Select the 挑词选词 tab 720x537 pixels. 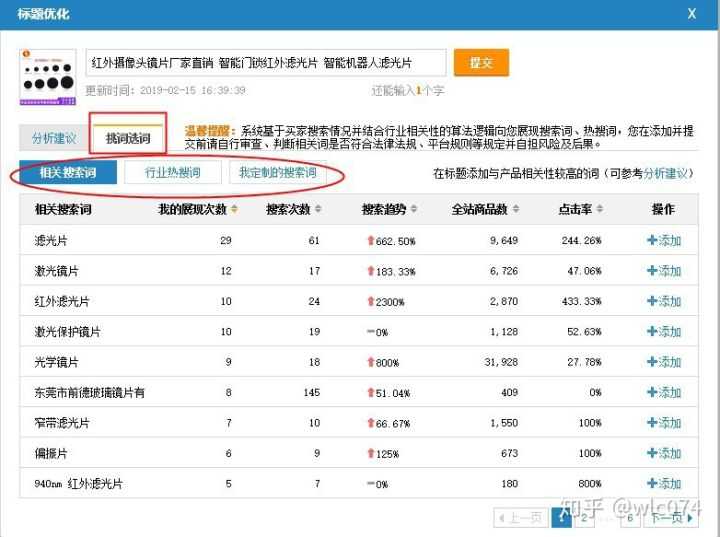(128, 138)
